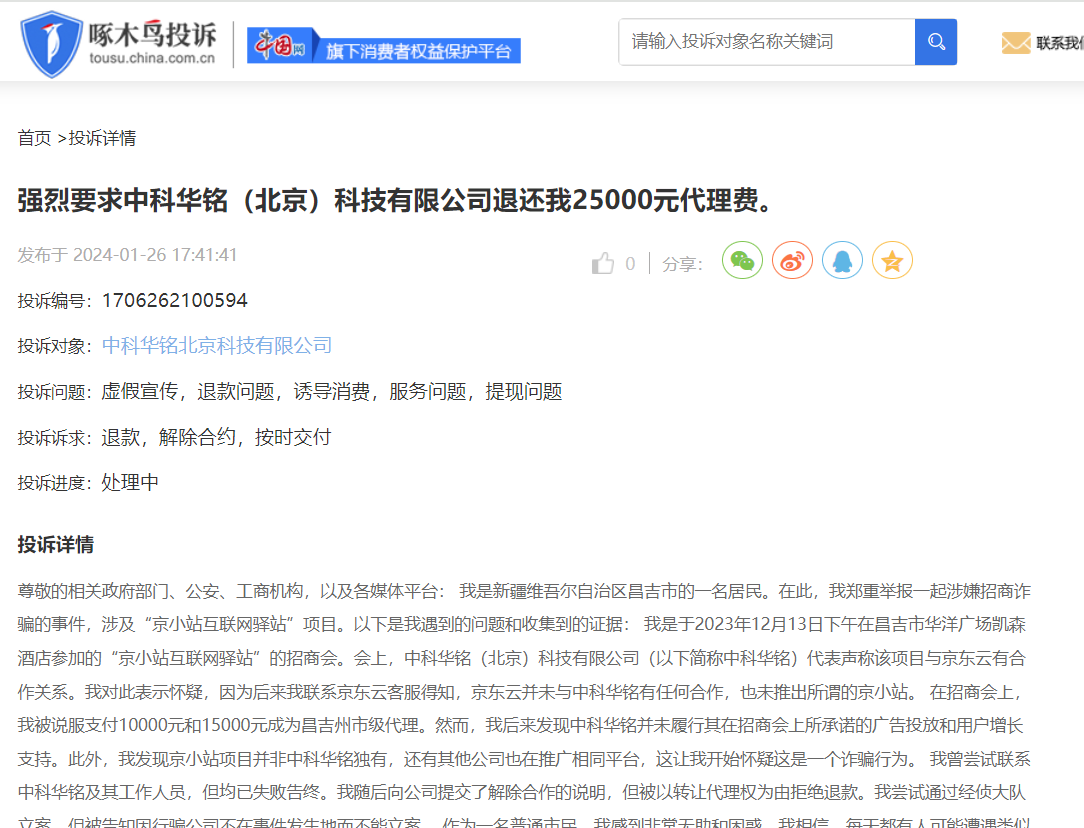This screenshot has width=1084, height=828.
Task: Click the 投诉详情 section heading
Action: 56,545
